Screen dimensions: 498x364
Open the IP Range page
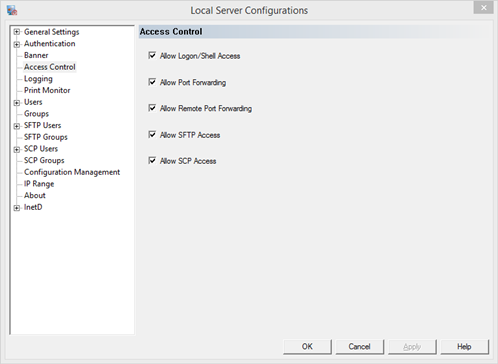[x=39, y=184]
